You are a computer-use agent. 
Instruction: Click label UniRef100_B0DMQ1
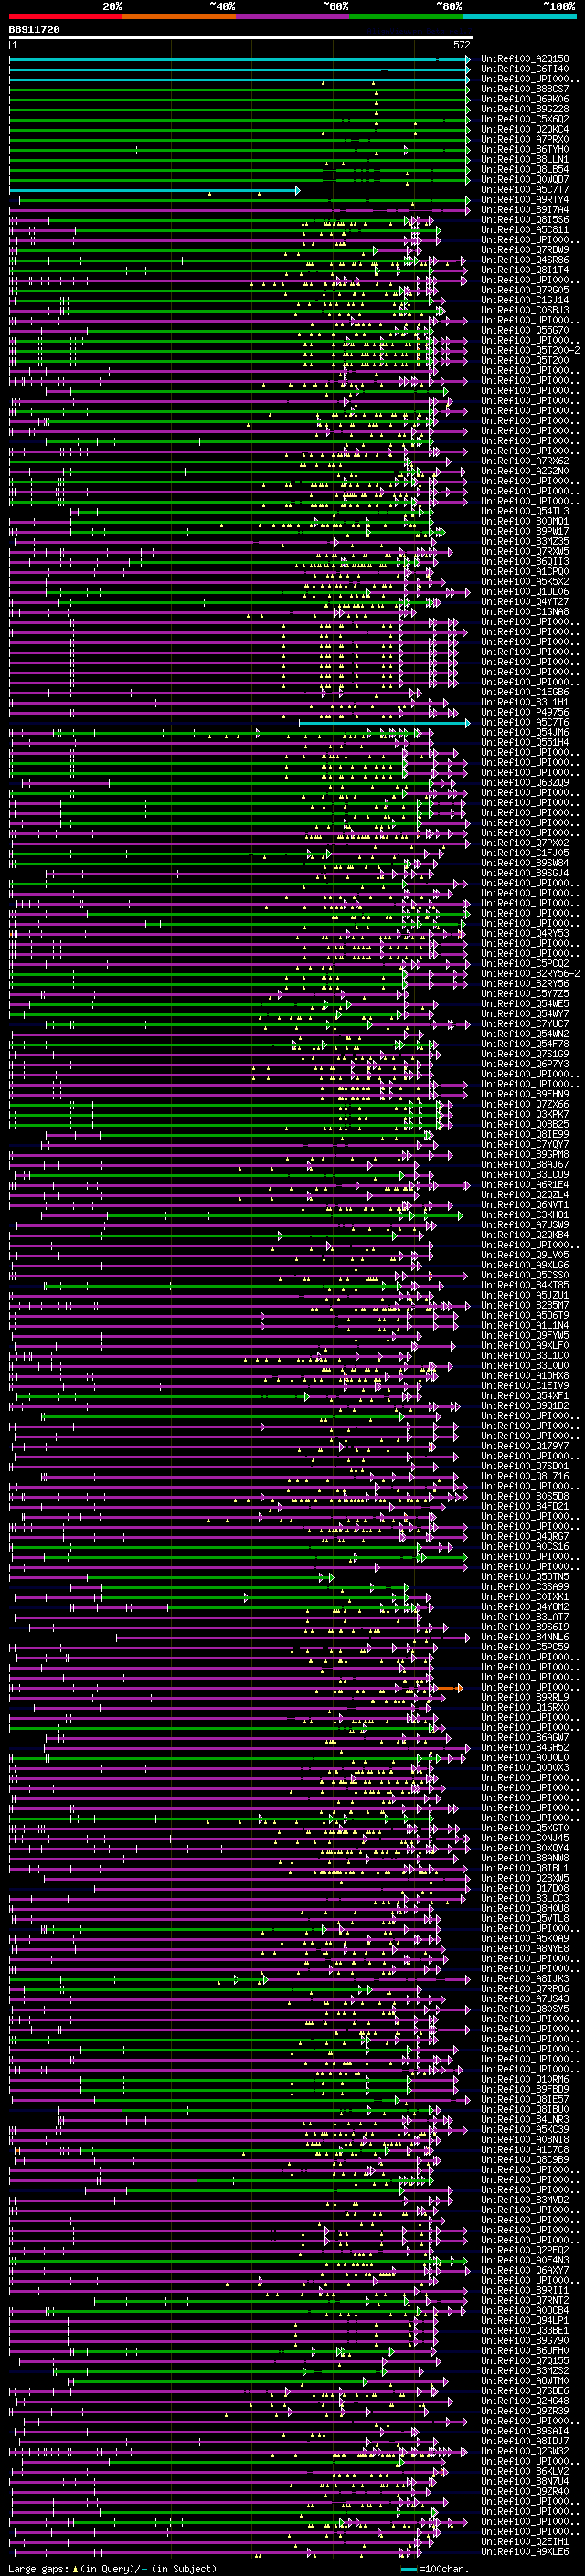click(x=525, y=521)
